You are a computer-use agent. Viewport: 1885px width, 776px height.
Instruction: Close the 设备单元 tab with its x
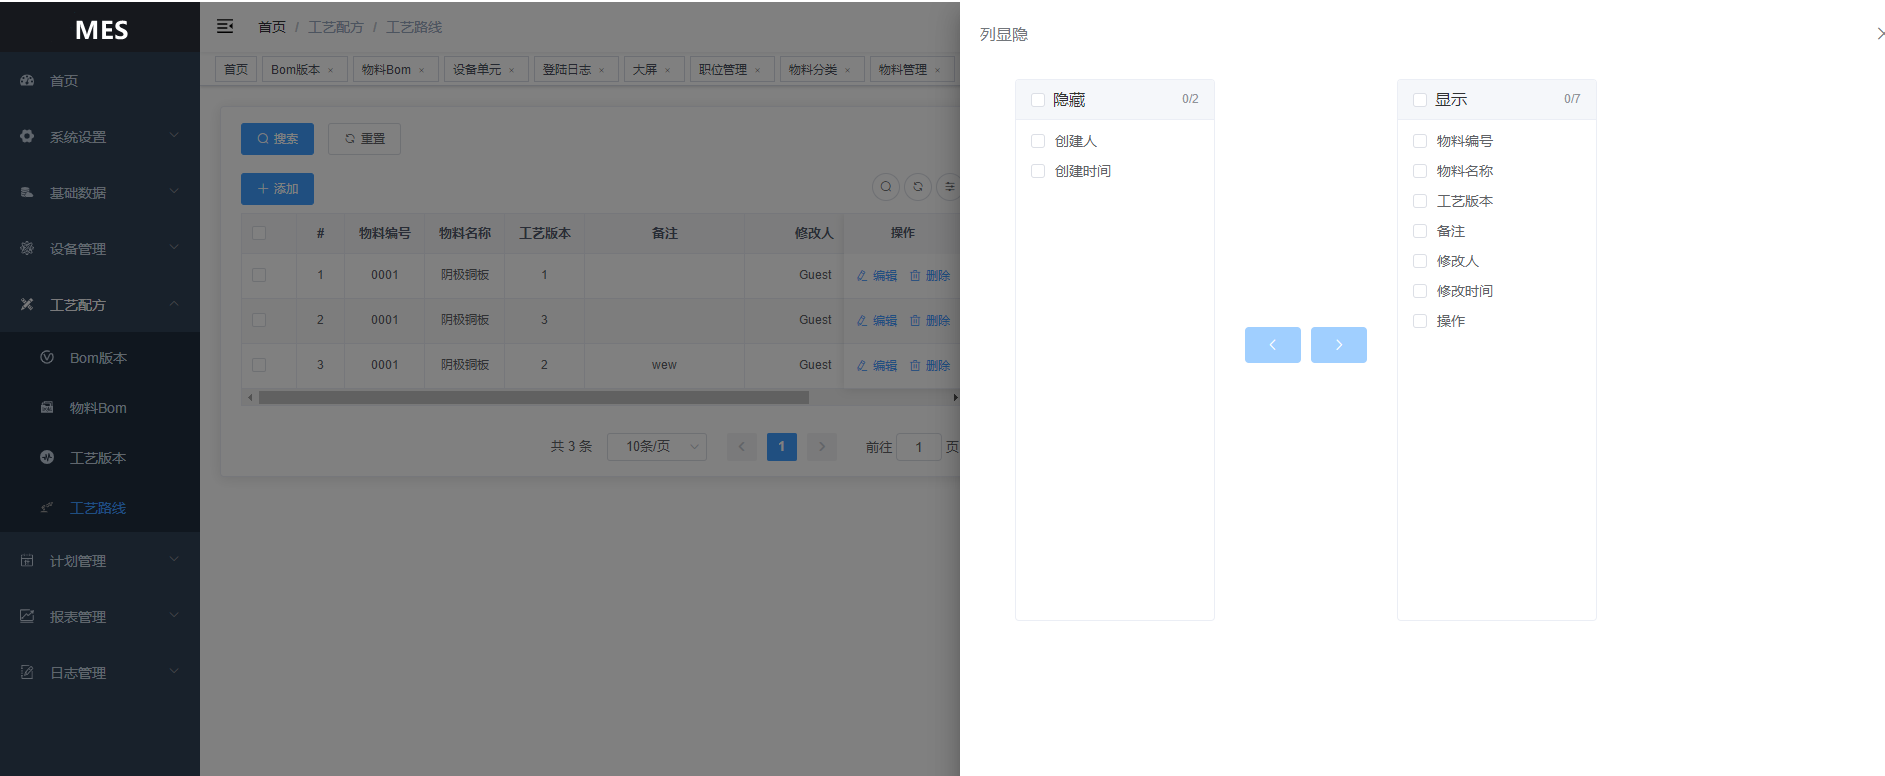[x=512, y=70]
